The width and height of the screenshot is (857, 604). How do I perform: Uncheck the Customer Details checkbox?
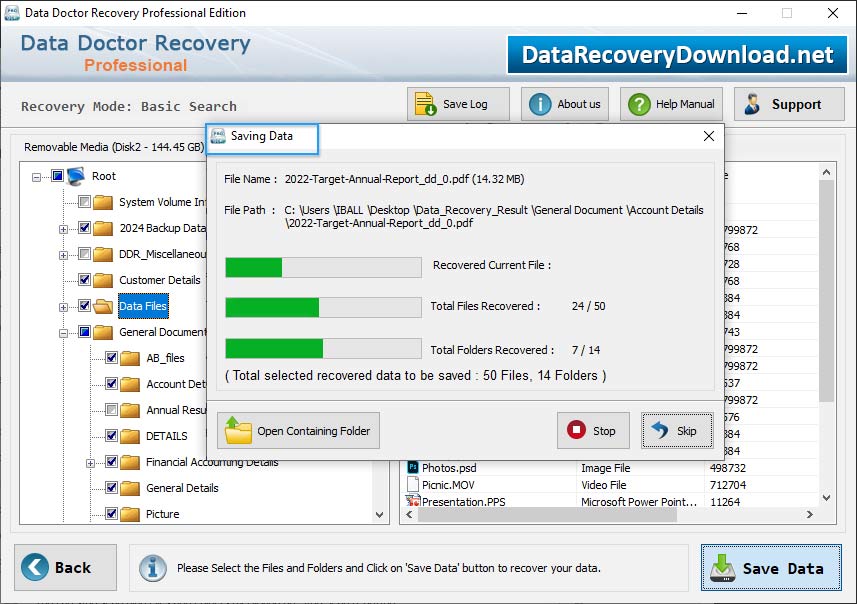point(84,279)
